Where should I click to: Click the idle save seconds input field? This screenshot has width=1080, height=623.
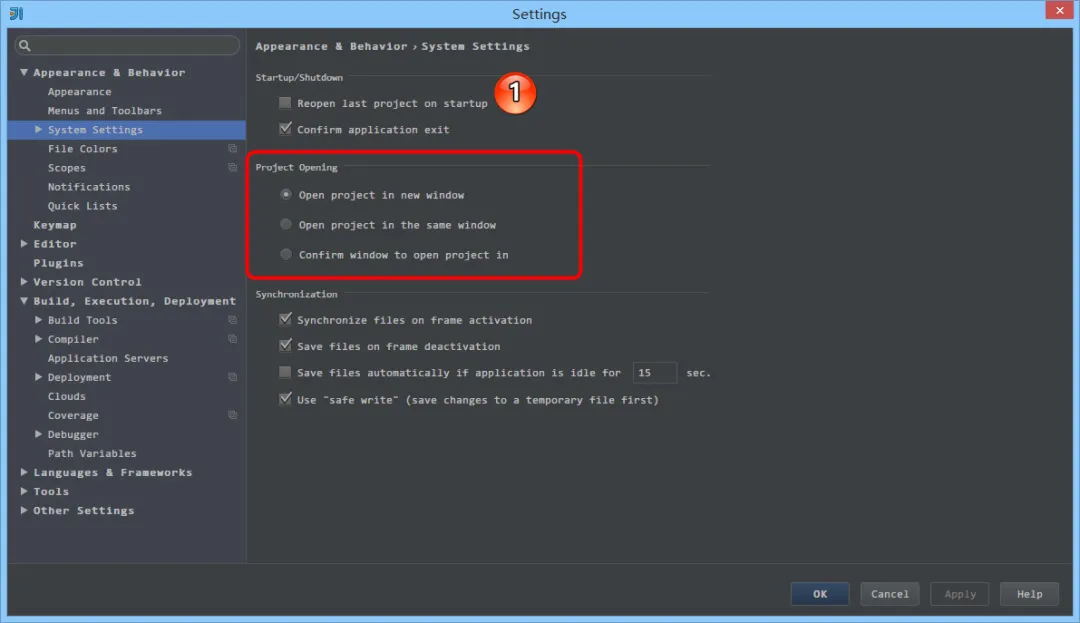[x=655, y=372]
